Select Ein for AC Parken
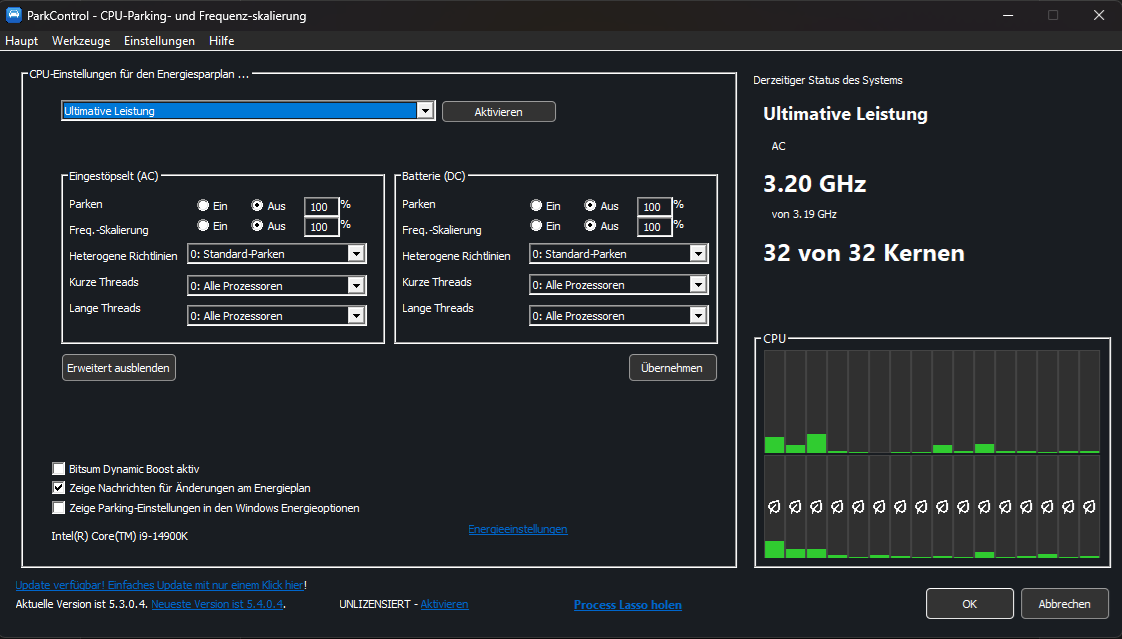Viewport: 1122px width, 639px height. click(203, 205)
